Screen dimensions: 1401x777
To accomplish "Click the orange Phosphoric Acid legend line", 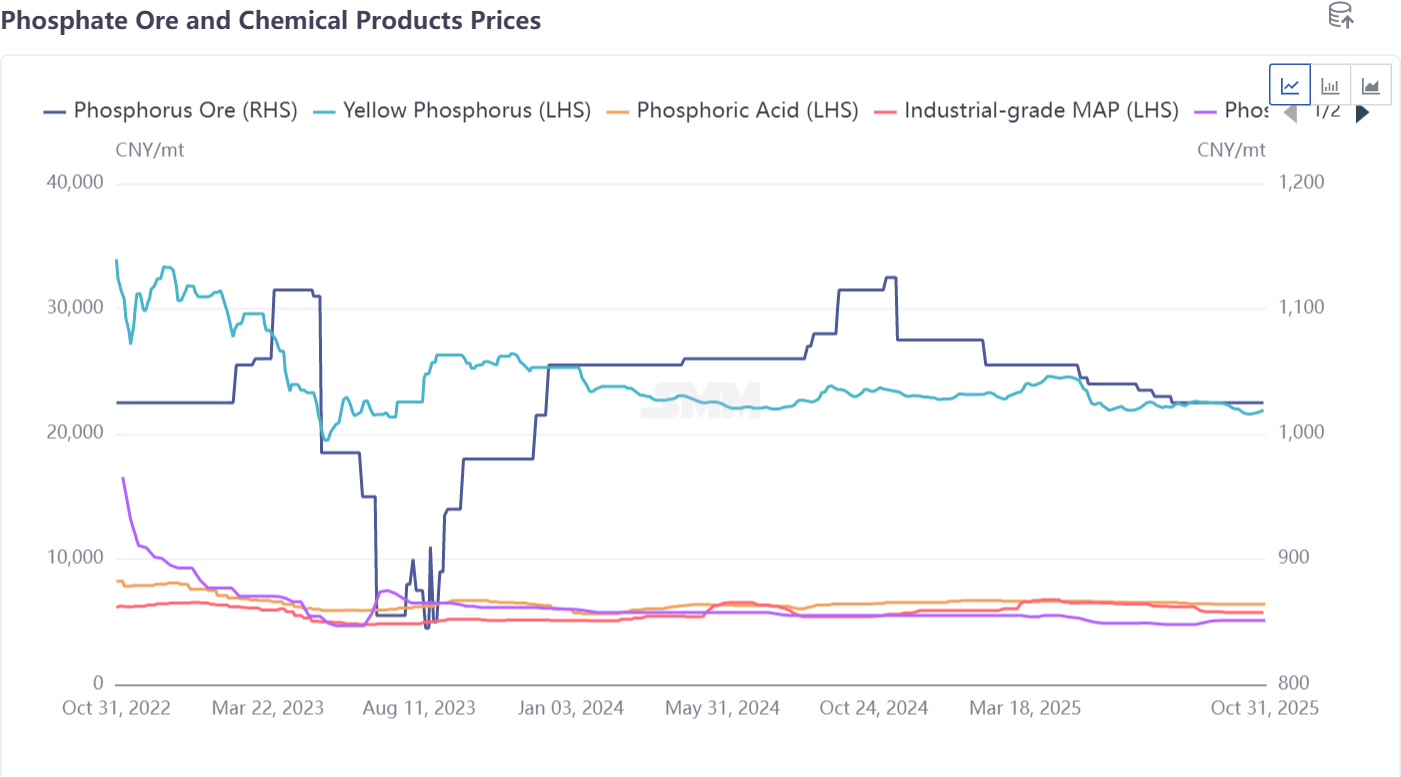I will [617, 111].
